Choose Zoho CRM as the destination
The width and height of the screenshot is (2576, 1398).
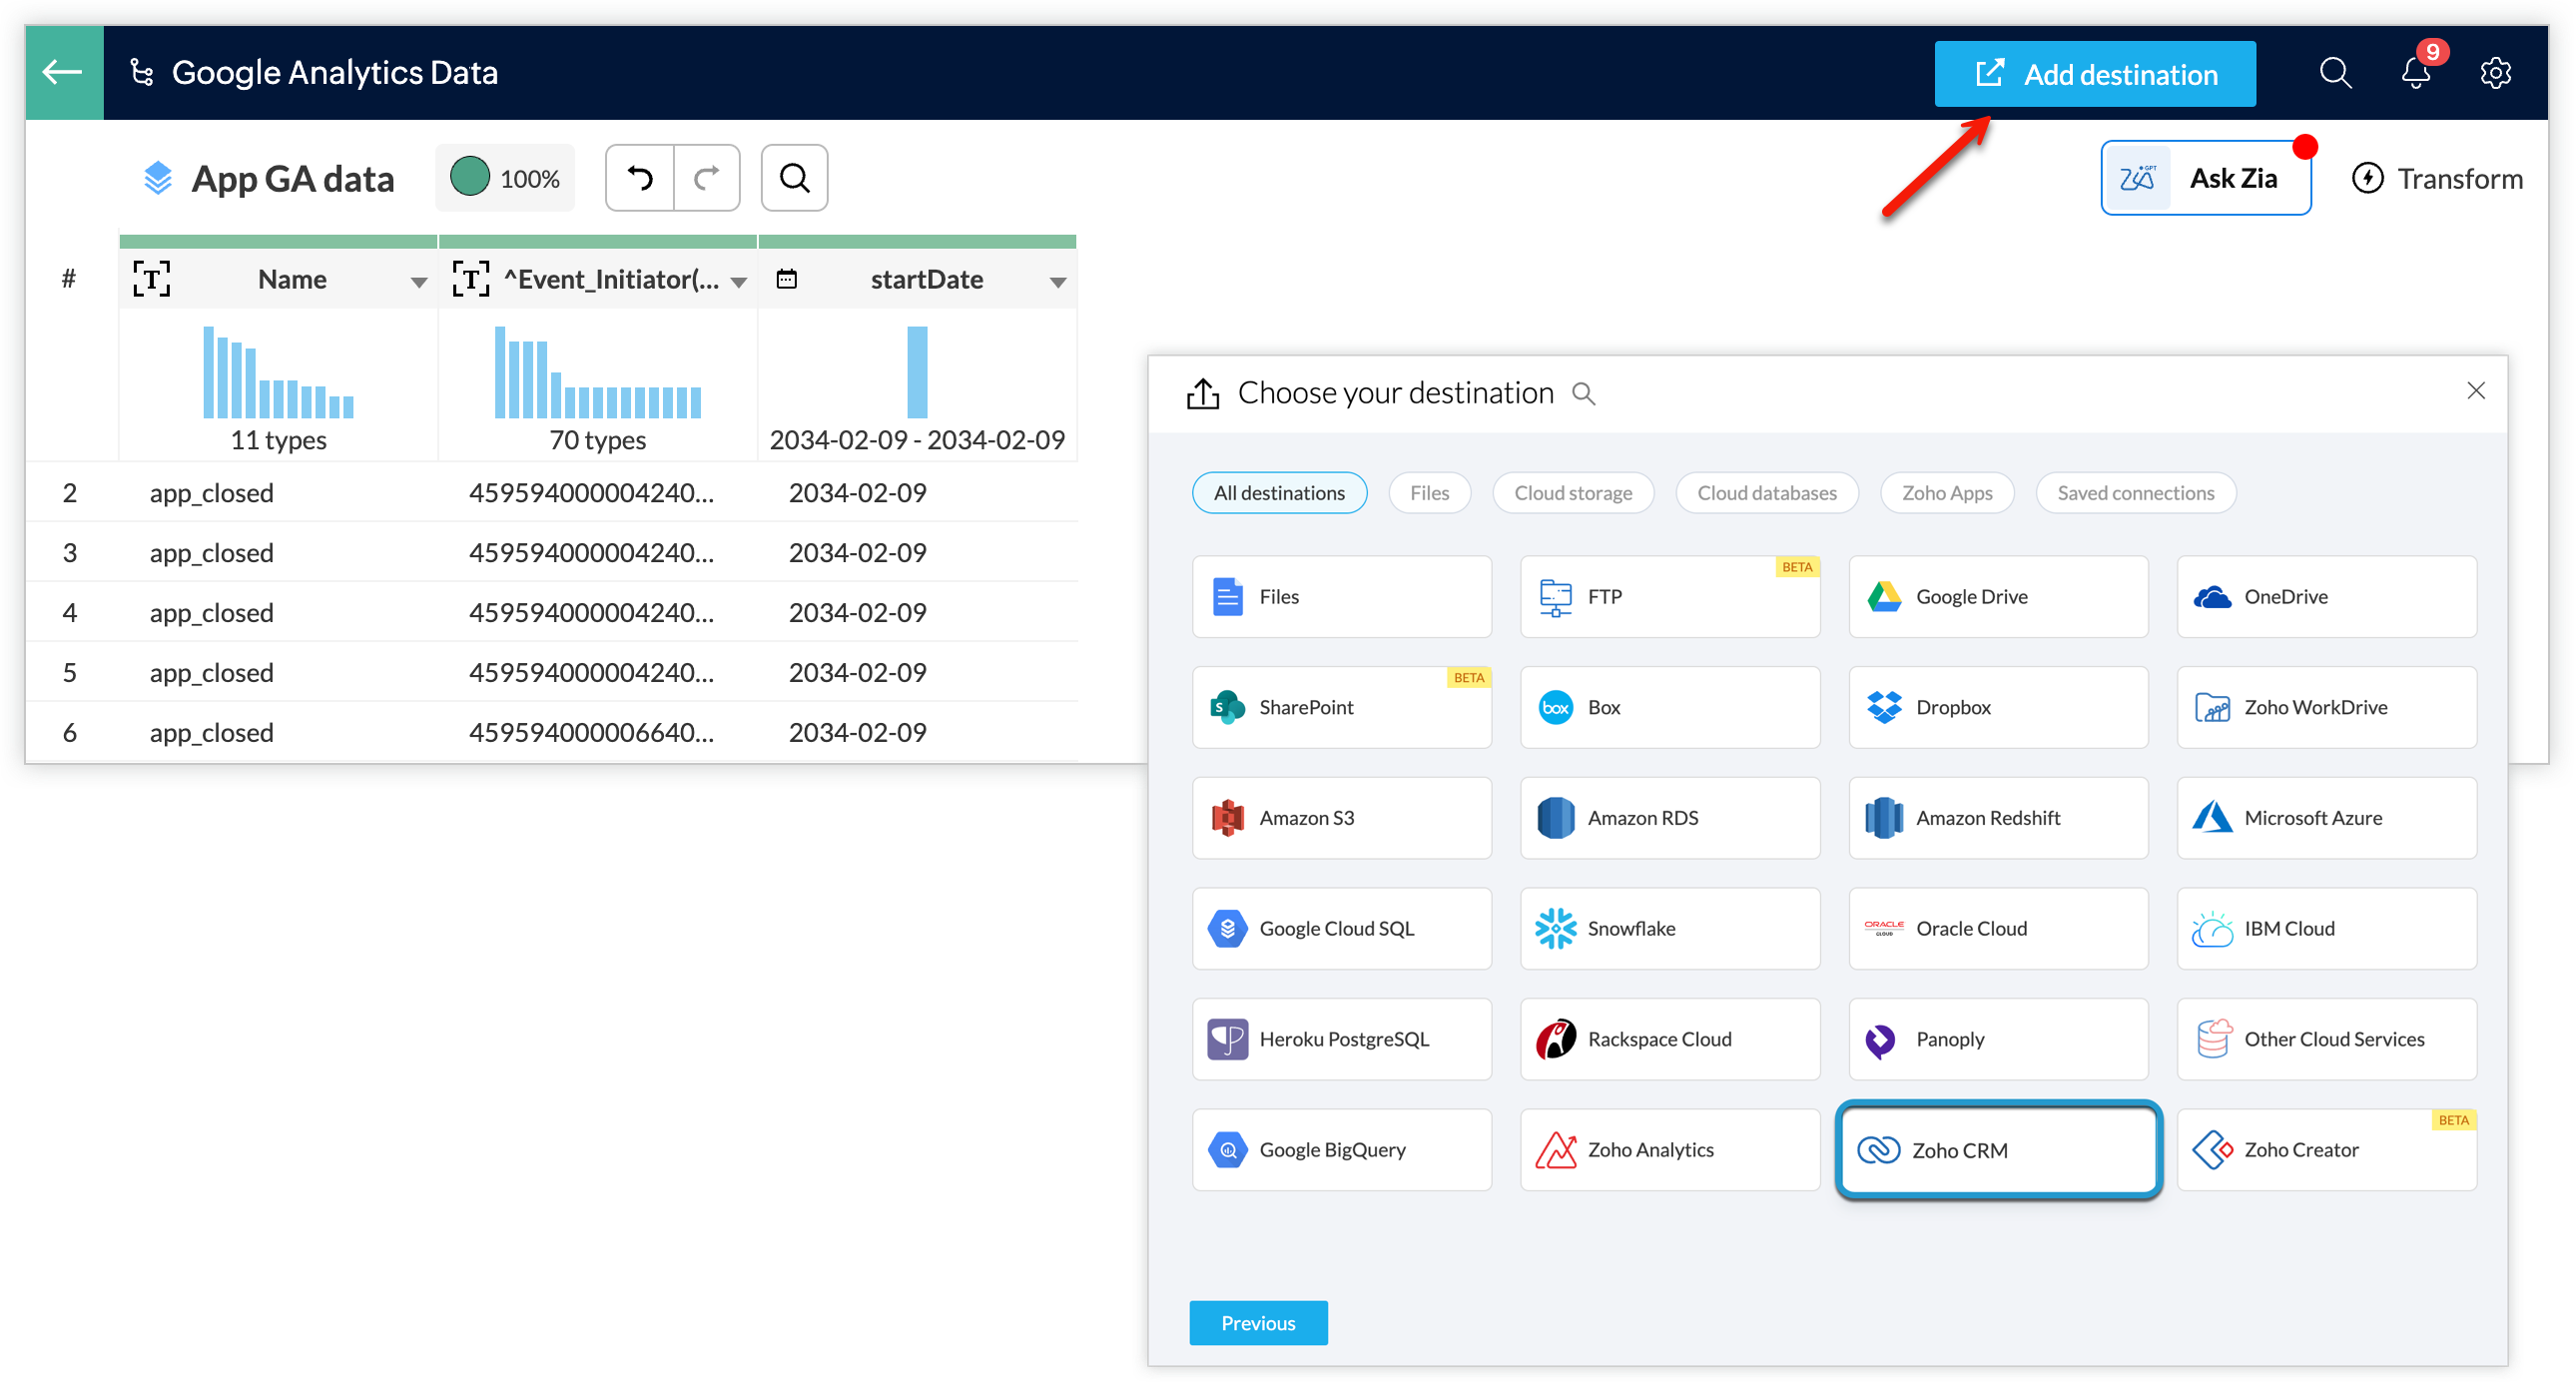pos(1998,1150)
